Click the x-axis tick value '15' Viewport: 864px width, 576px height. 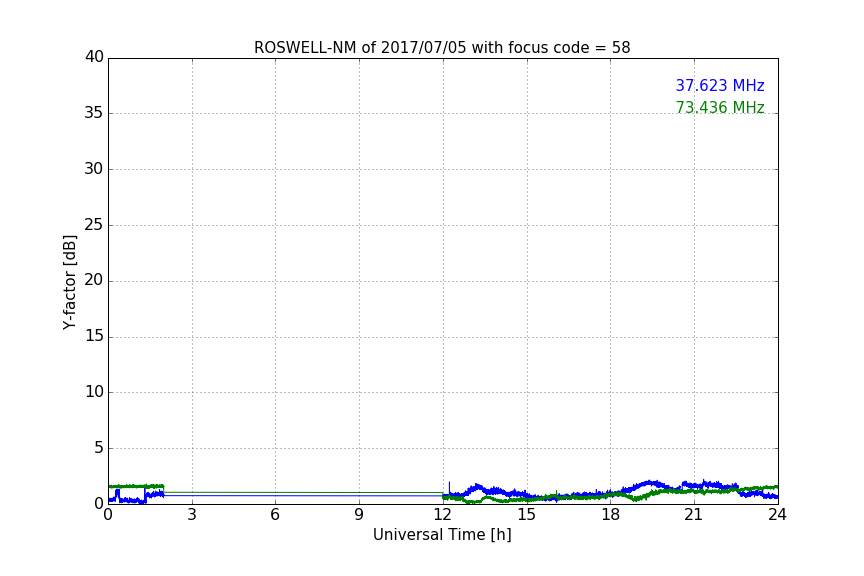[x=526, y=515]
